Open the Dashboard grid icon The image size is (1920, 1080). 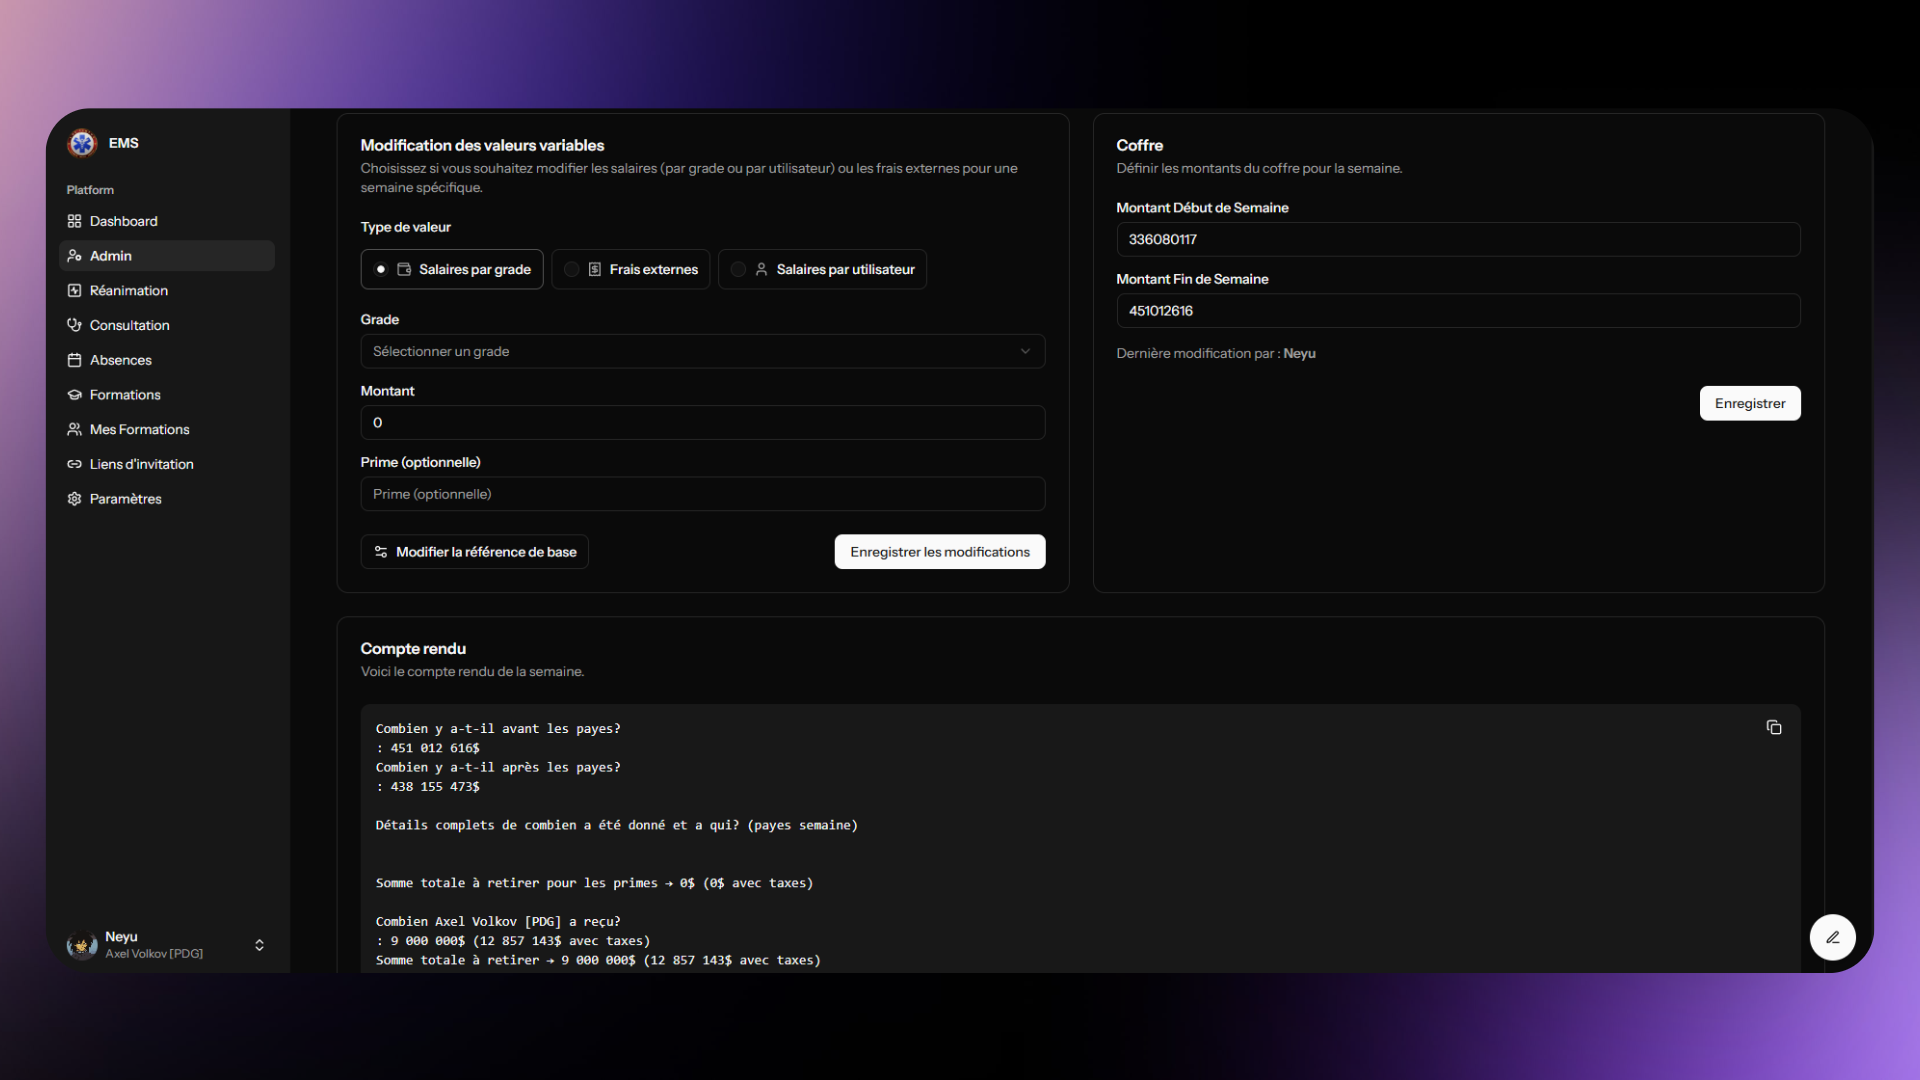pos(74,221)
